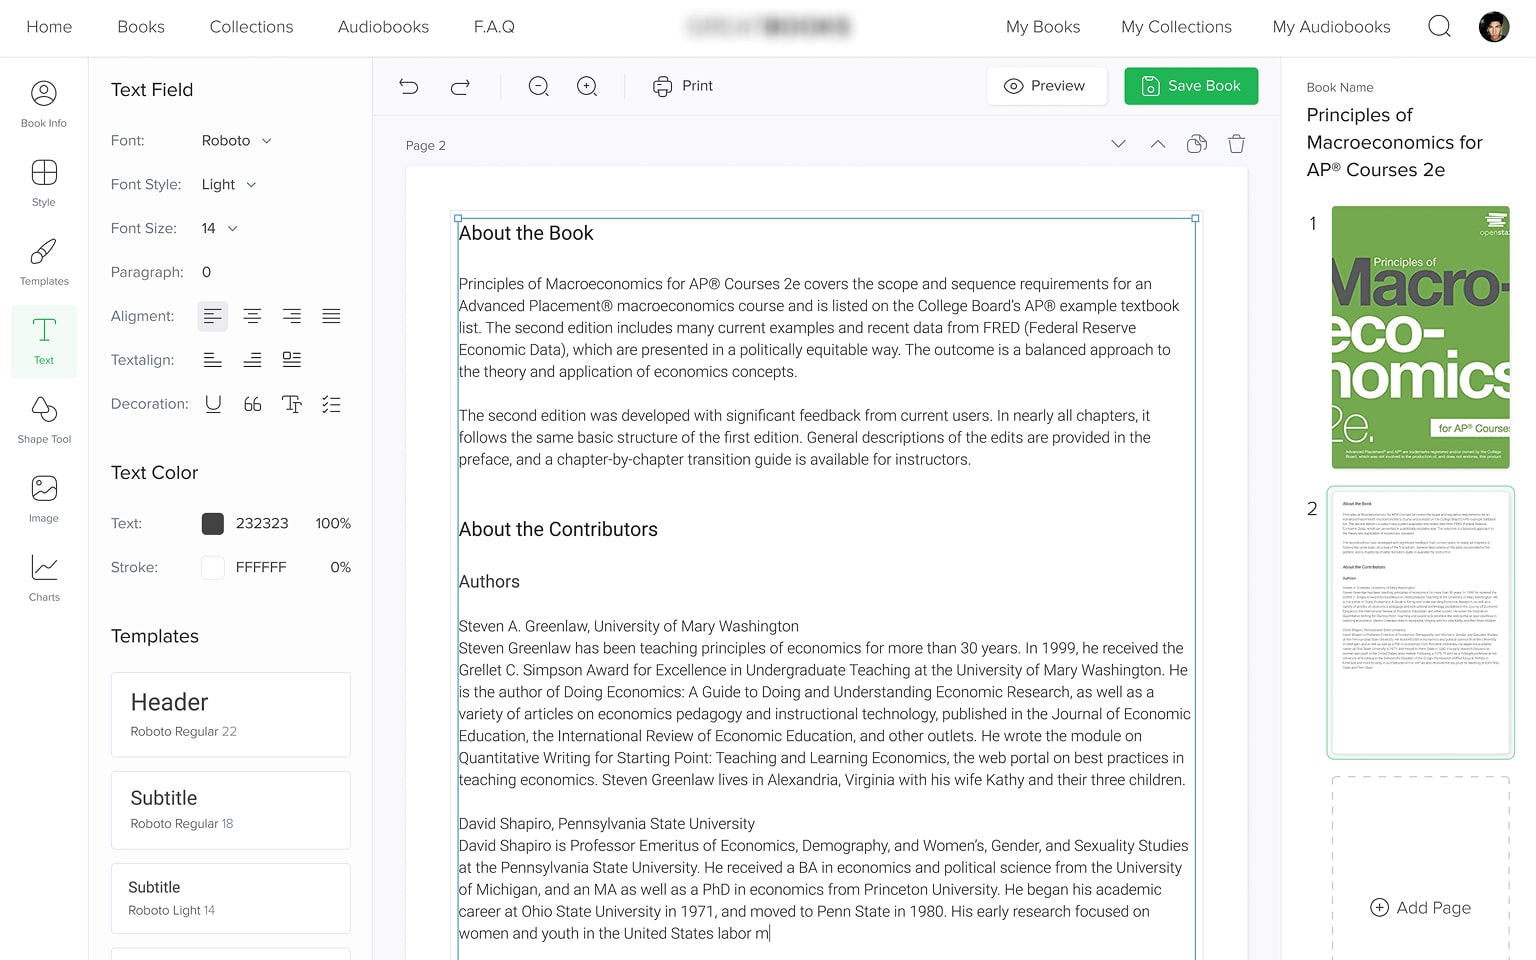This screenshot has width=1536, height=960.
Task: Set alignment to left
Action: click(213, 316)
